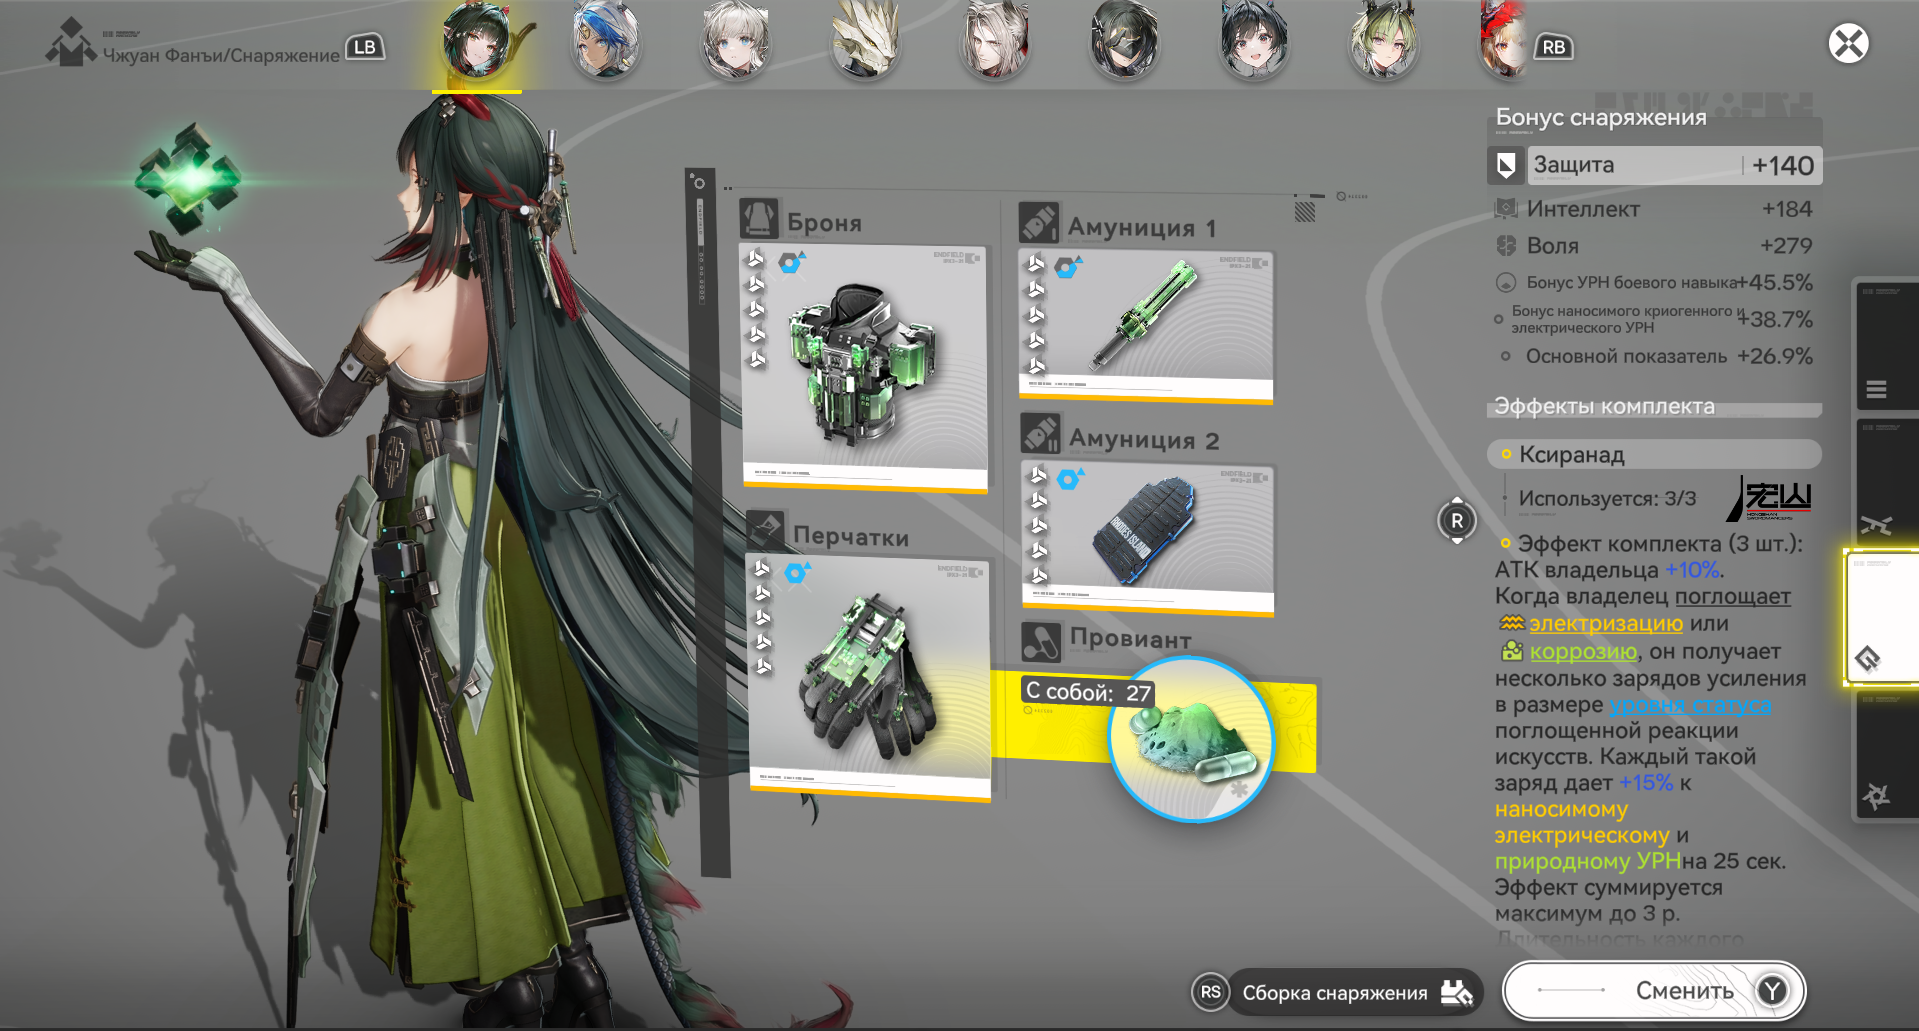The height and width of the screenshot is (1031, 1919).
Task: Select the Воля +279 stat row
Action: tap(1654, 245)
